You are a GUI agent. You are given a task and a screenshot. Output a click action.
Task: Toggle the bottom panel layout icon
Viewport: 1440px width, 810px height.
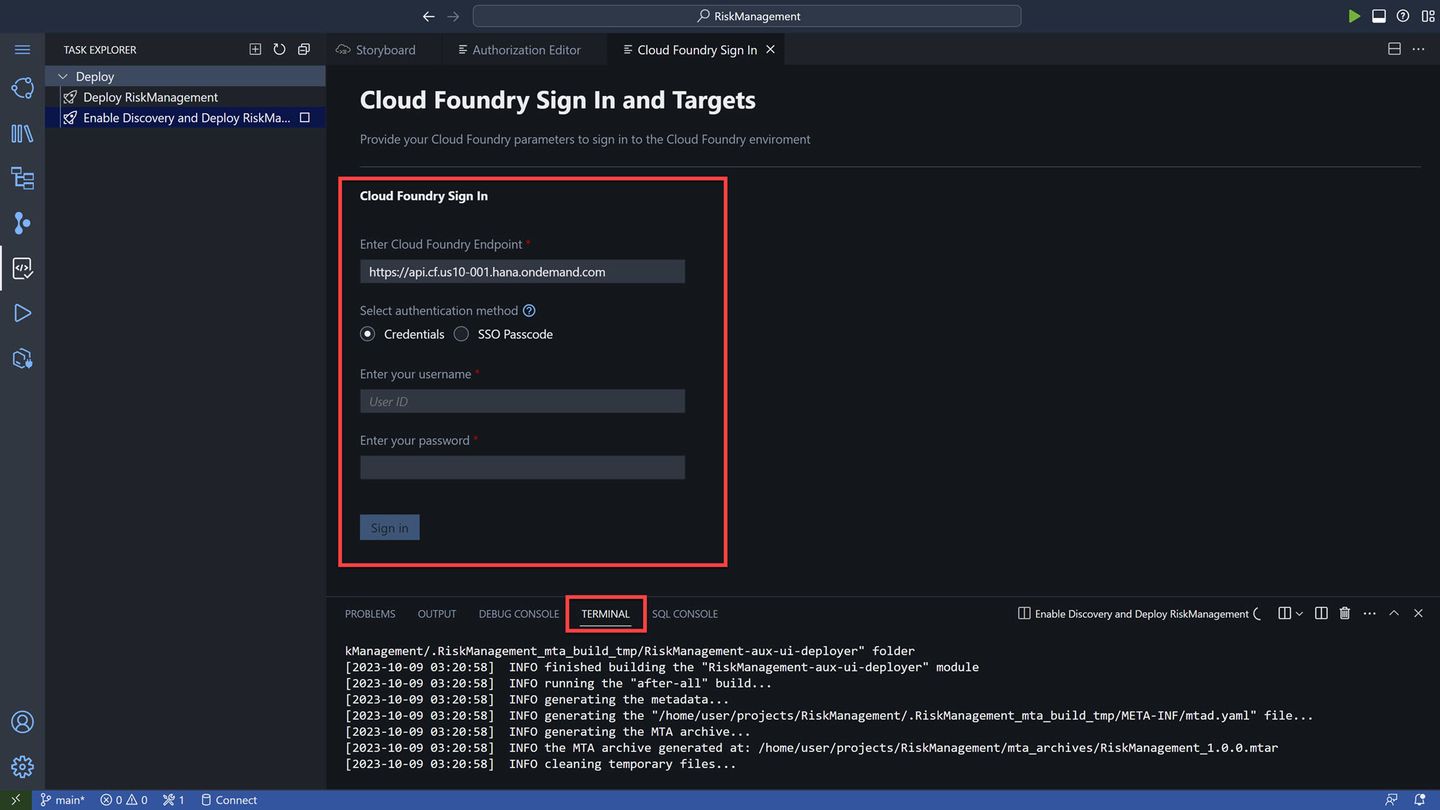click(x=1379, y=16)
